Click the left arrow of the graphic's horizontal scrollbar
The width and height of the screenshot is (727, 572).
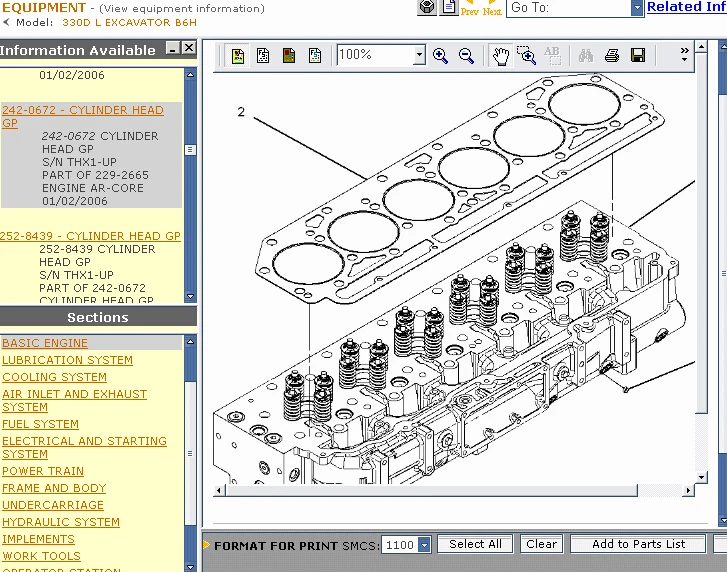(219, 490)
